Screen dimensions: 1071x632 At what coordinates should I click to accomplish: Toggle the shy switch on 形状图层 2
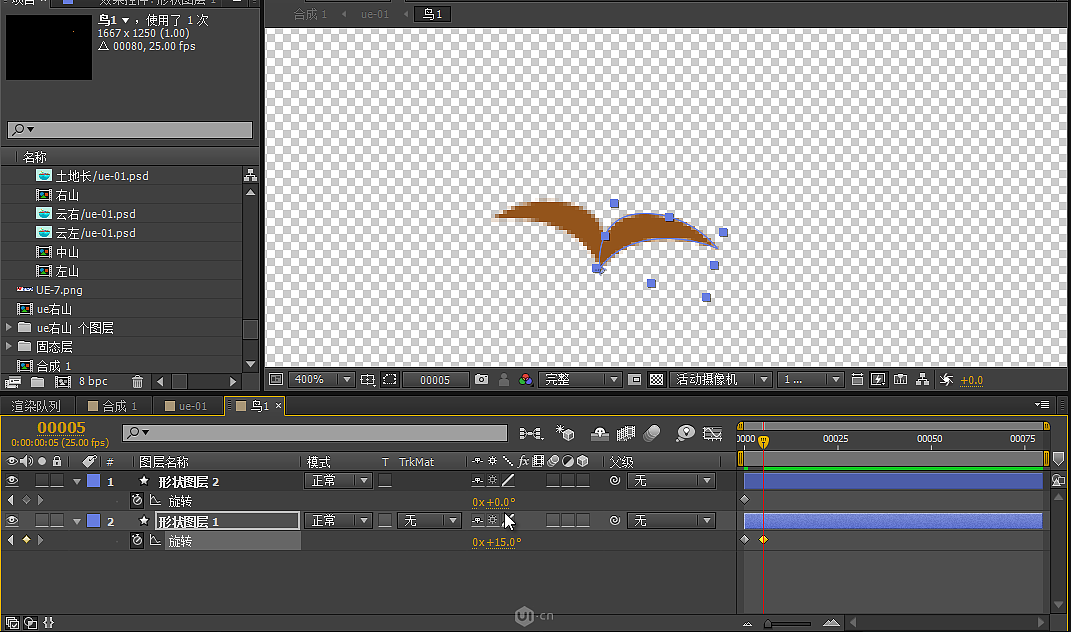tap(477, 481)
